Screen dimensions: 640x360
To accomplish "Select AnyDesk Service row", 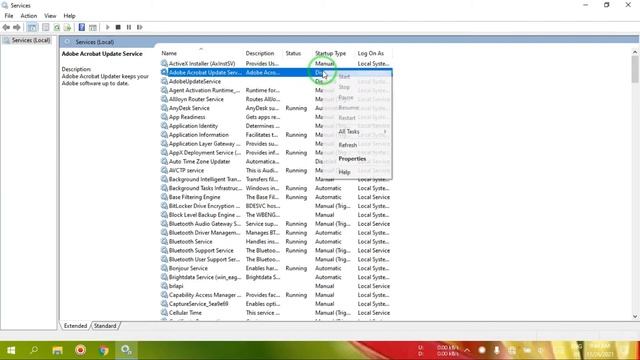I will pos(276,108).
